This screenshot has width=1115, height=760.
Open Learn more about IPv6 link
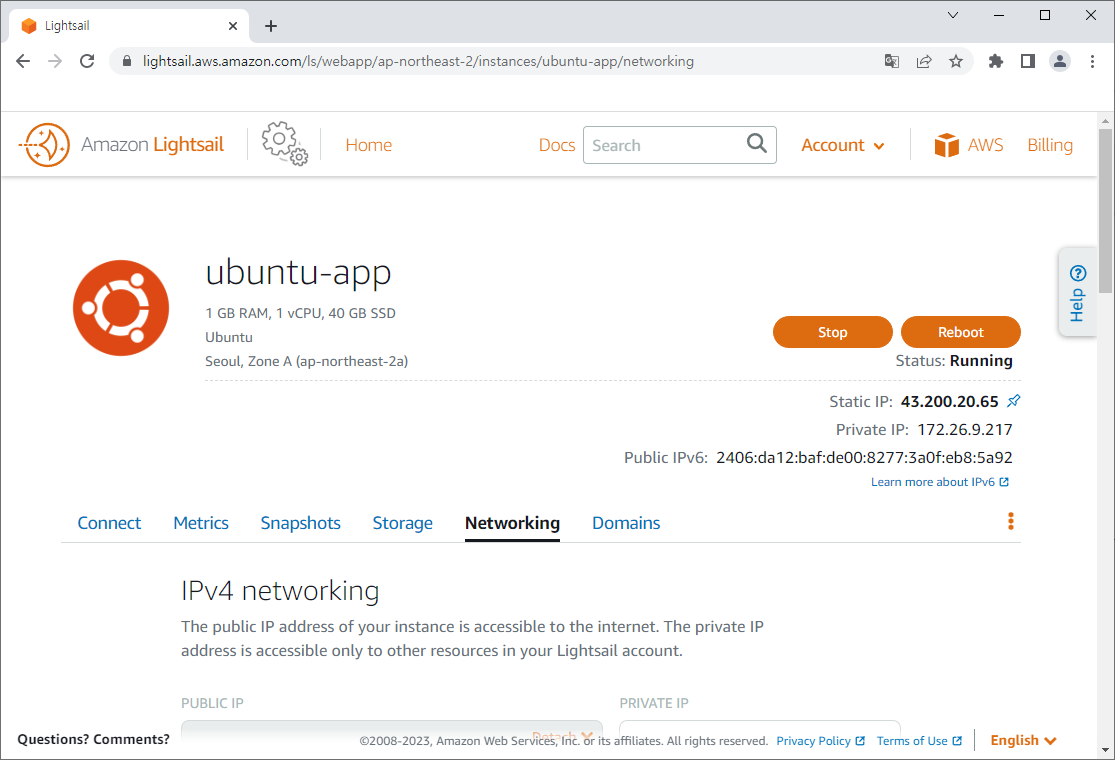tap(939, 482)
